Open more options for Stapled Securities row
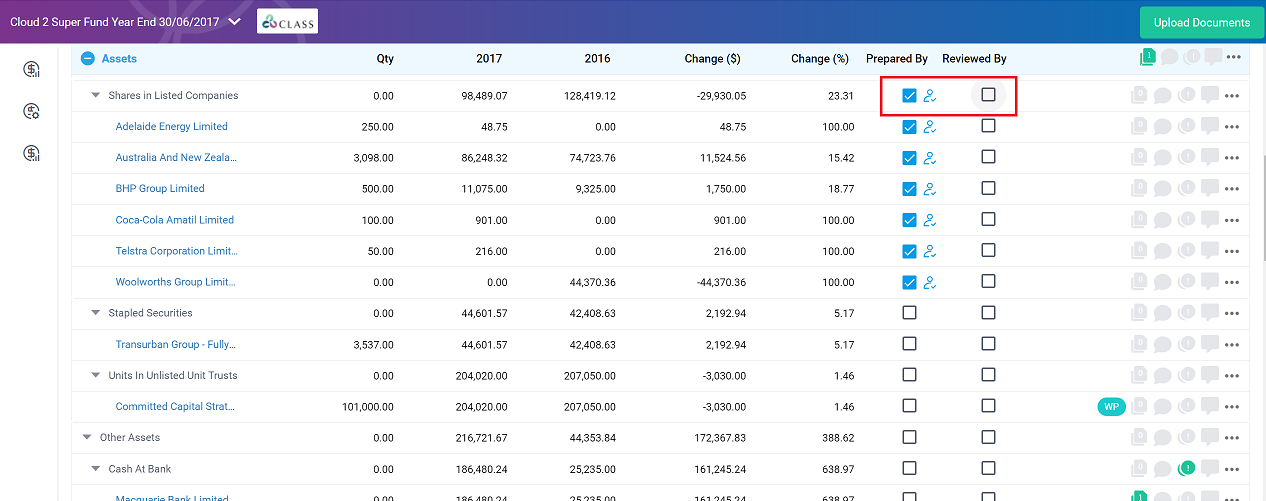The image size is (1266, 501). [1232, 313]
